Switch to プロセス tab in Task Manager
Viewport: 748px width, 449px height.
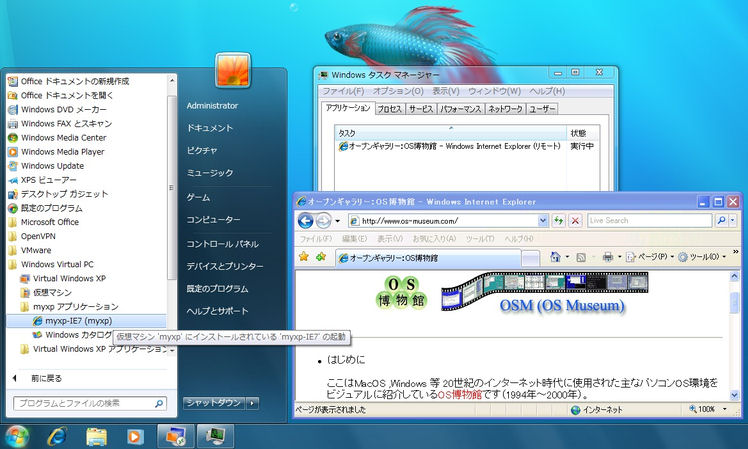tap(390, 109)
